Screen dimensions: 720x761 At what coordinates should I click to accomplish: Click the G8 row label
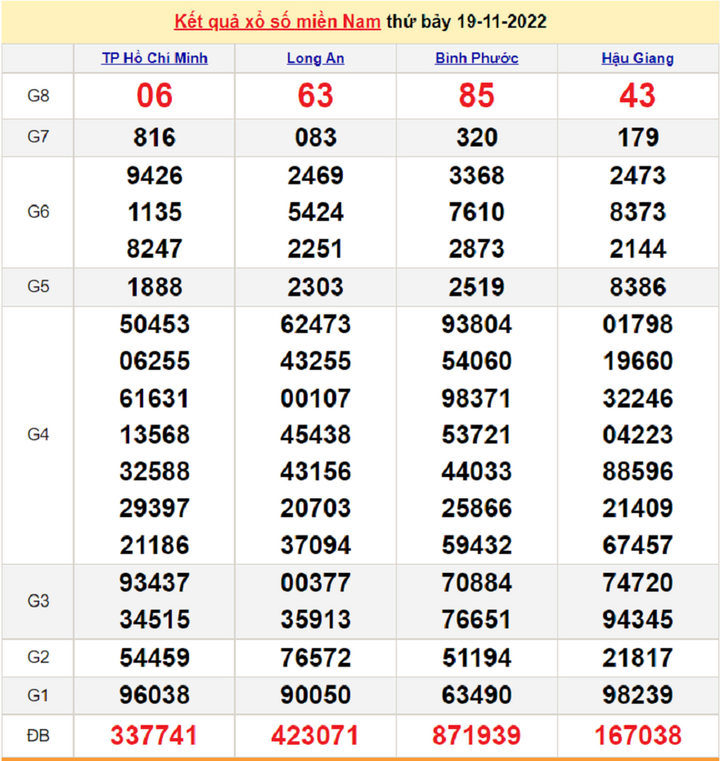38,96
